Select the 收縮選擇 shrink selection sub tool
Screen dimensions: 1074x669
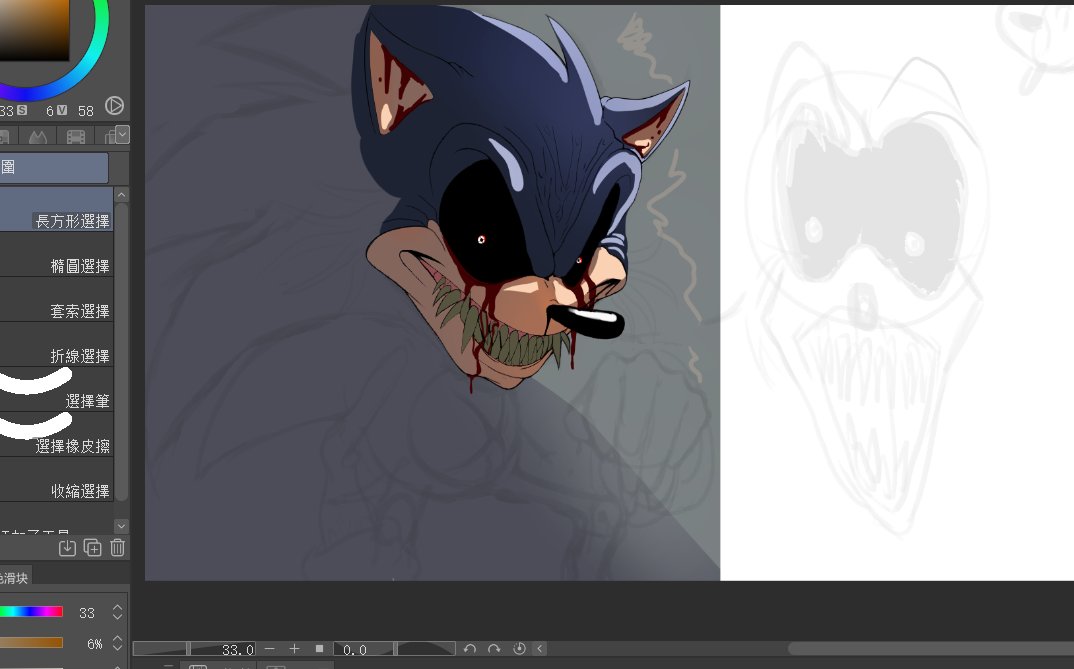click(56, 480)
